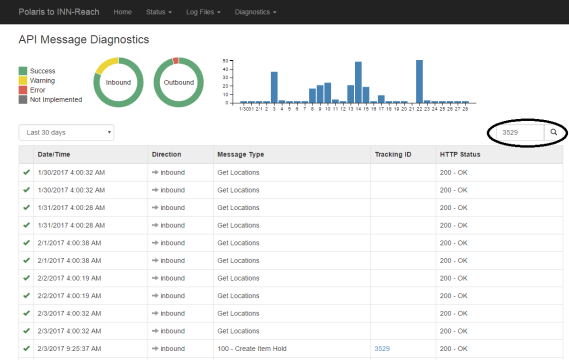This screenshot has width=569, height=360.
Task: Open tracking ID 3529 link
Action: (382, 348)
